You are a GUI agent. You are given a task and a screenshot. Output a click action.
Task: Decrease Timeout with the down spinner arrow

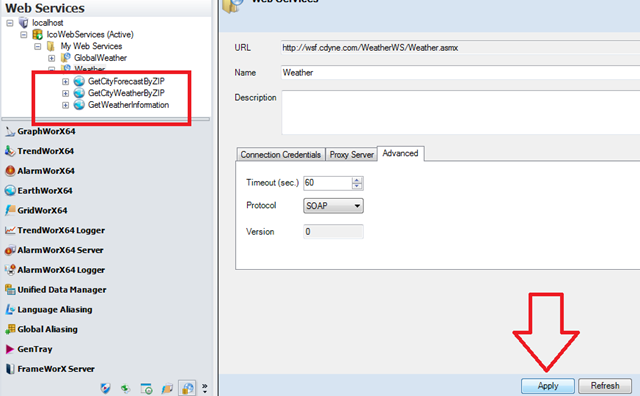coord(357,186)
